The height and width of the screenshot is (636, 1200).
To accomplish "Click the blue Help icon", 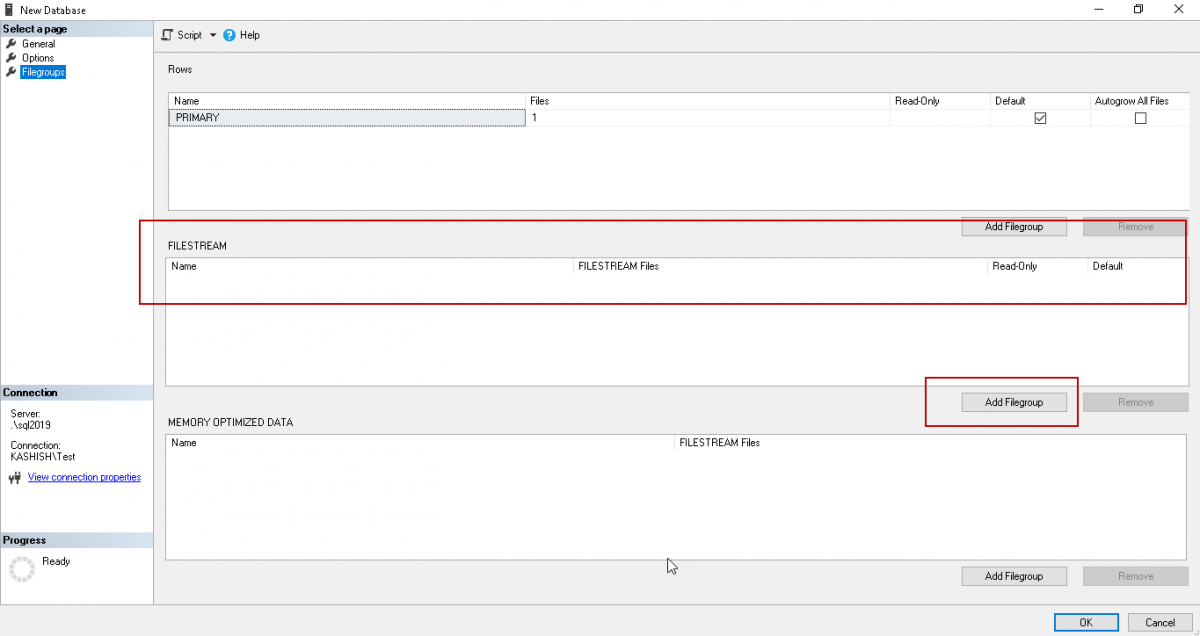I will click(x=229, y=35).
